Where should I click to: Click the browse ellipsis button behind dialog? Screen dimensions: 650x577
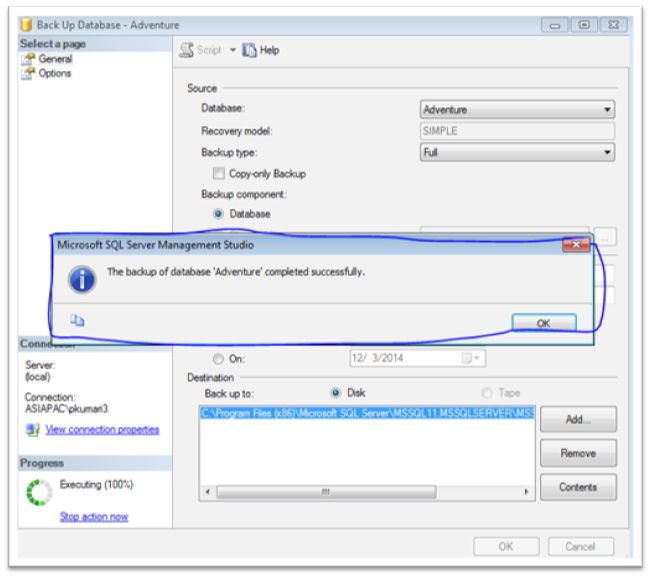pos(606,237)
